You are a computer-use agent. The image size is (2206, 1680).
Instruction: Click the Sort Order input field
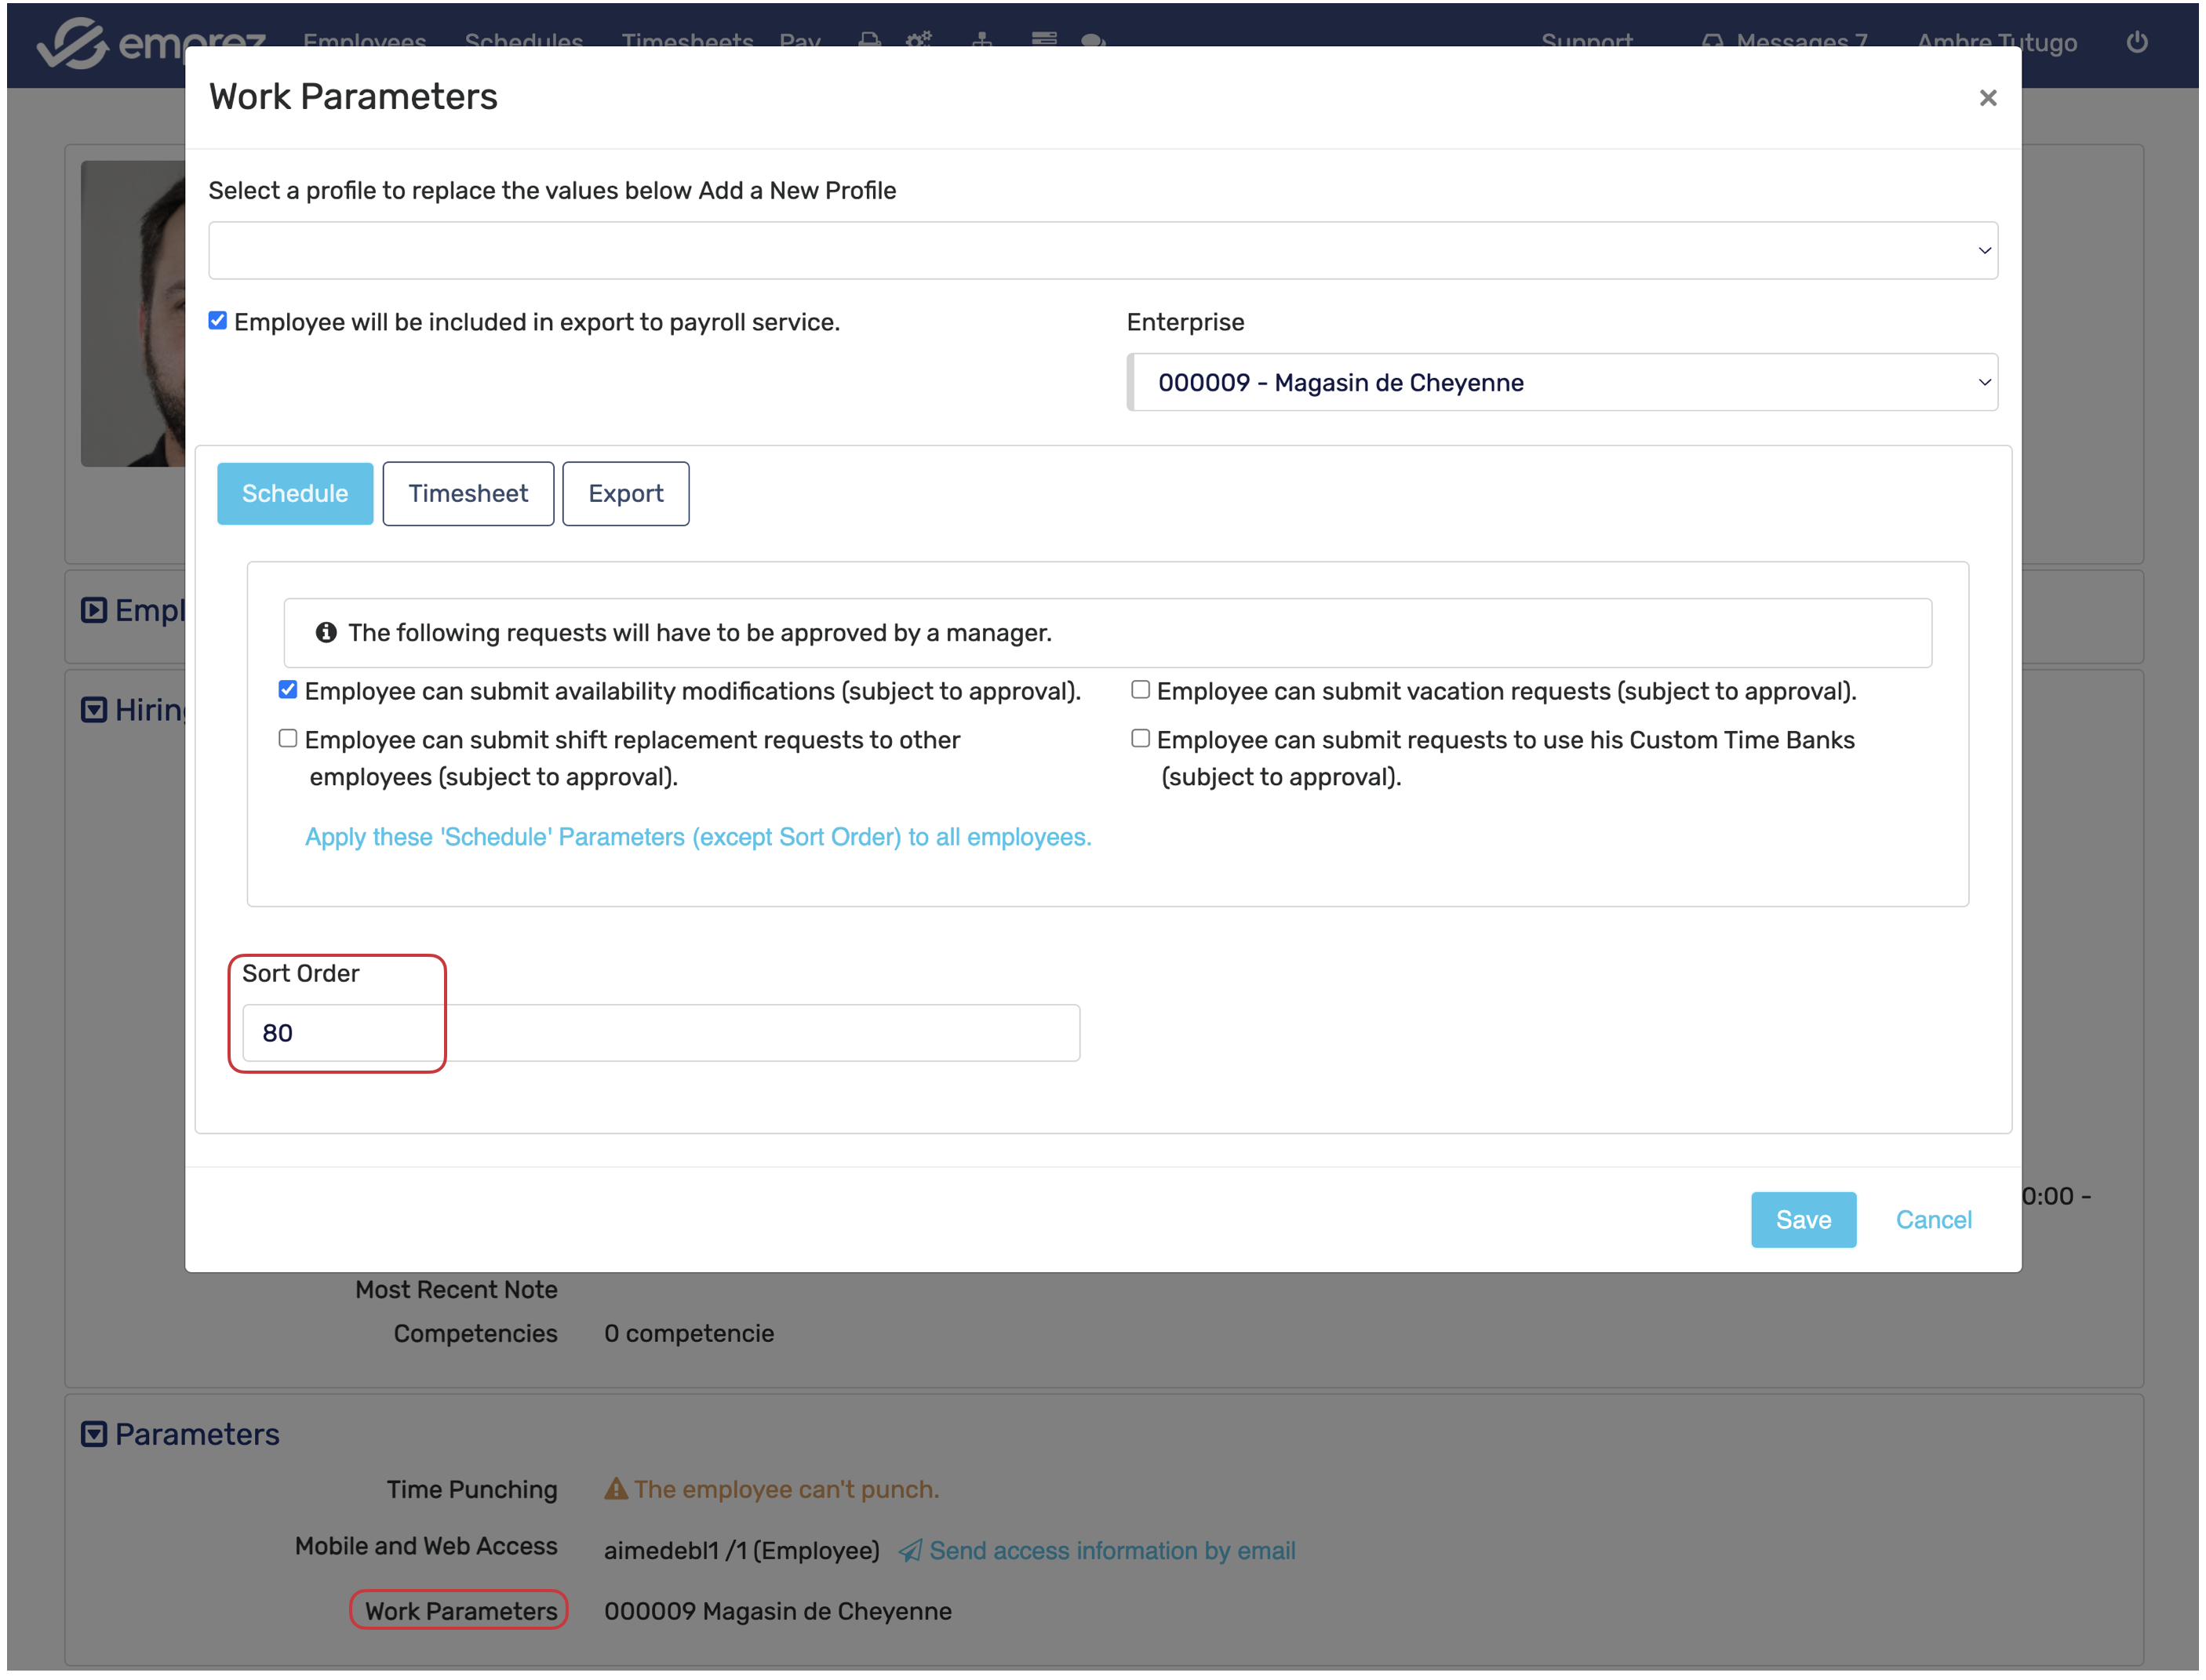(x=660, y=1032)
